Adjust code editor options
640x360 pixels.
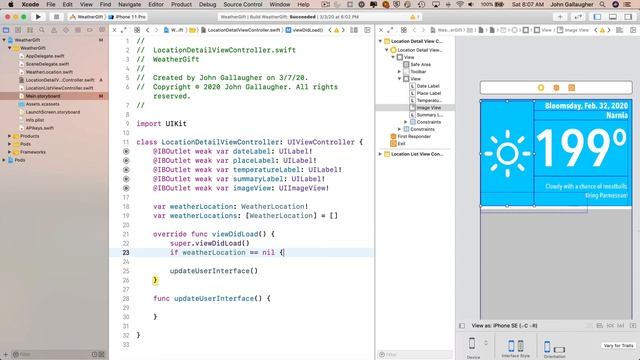pyautogui.click(x=354, y=30)
